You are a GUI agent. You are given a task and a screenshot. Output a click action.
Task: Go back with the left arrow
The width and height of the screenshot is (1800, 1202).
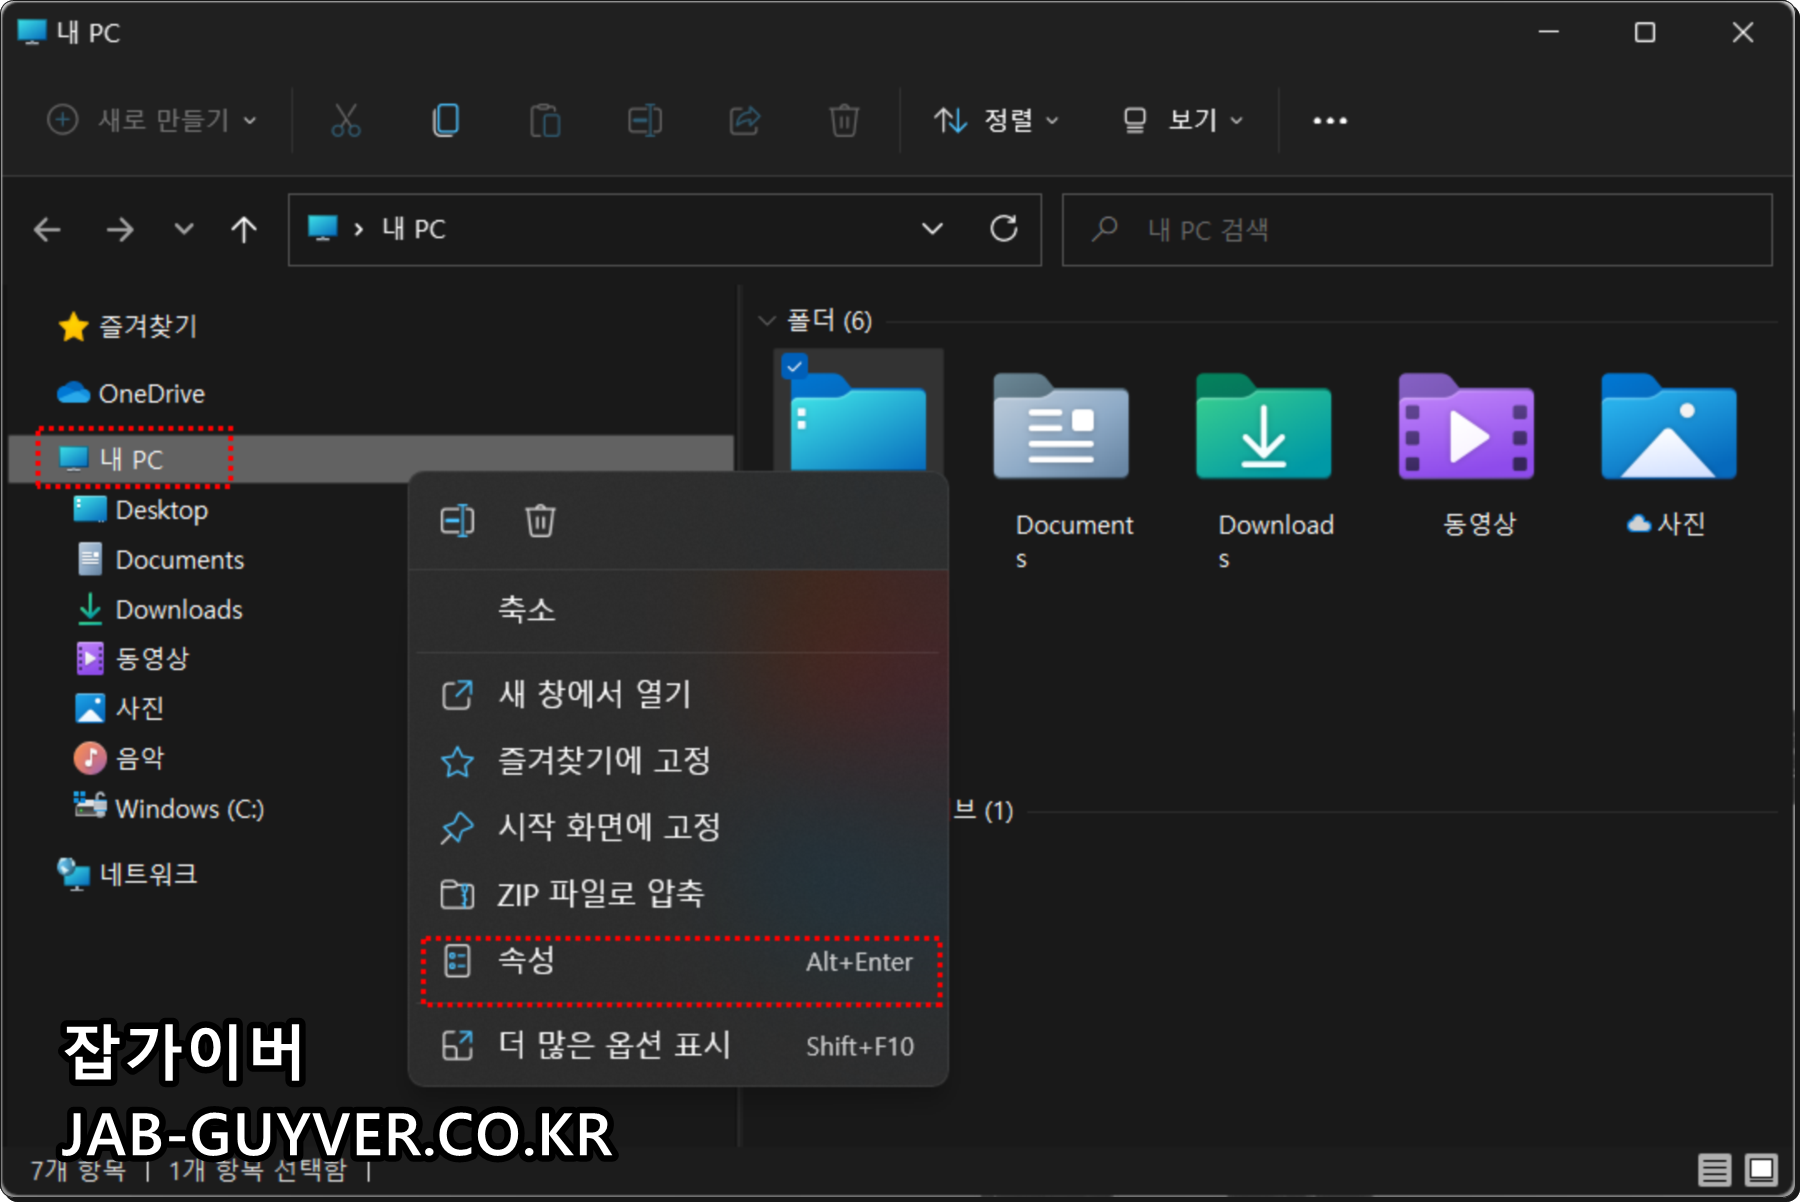click(47, 230)
